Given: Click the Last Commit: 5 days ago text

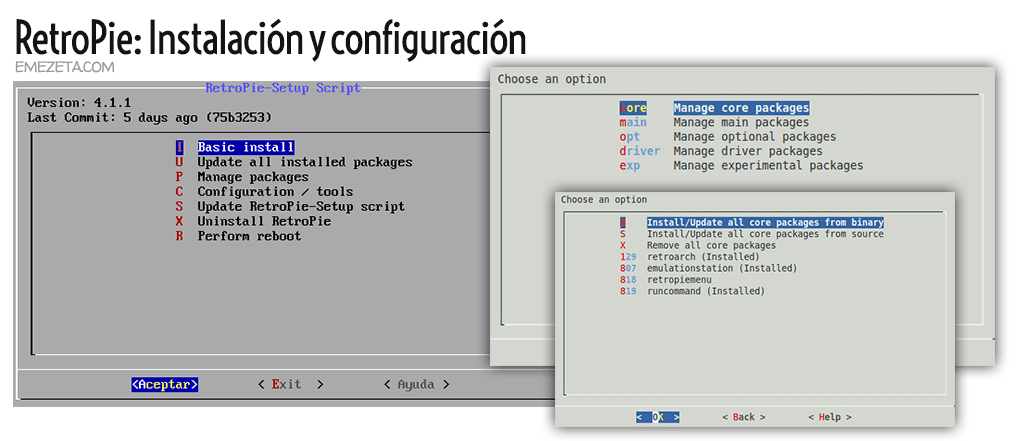Looking at the screenshot, I should coord(149,118).
